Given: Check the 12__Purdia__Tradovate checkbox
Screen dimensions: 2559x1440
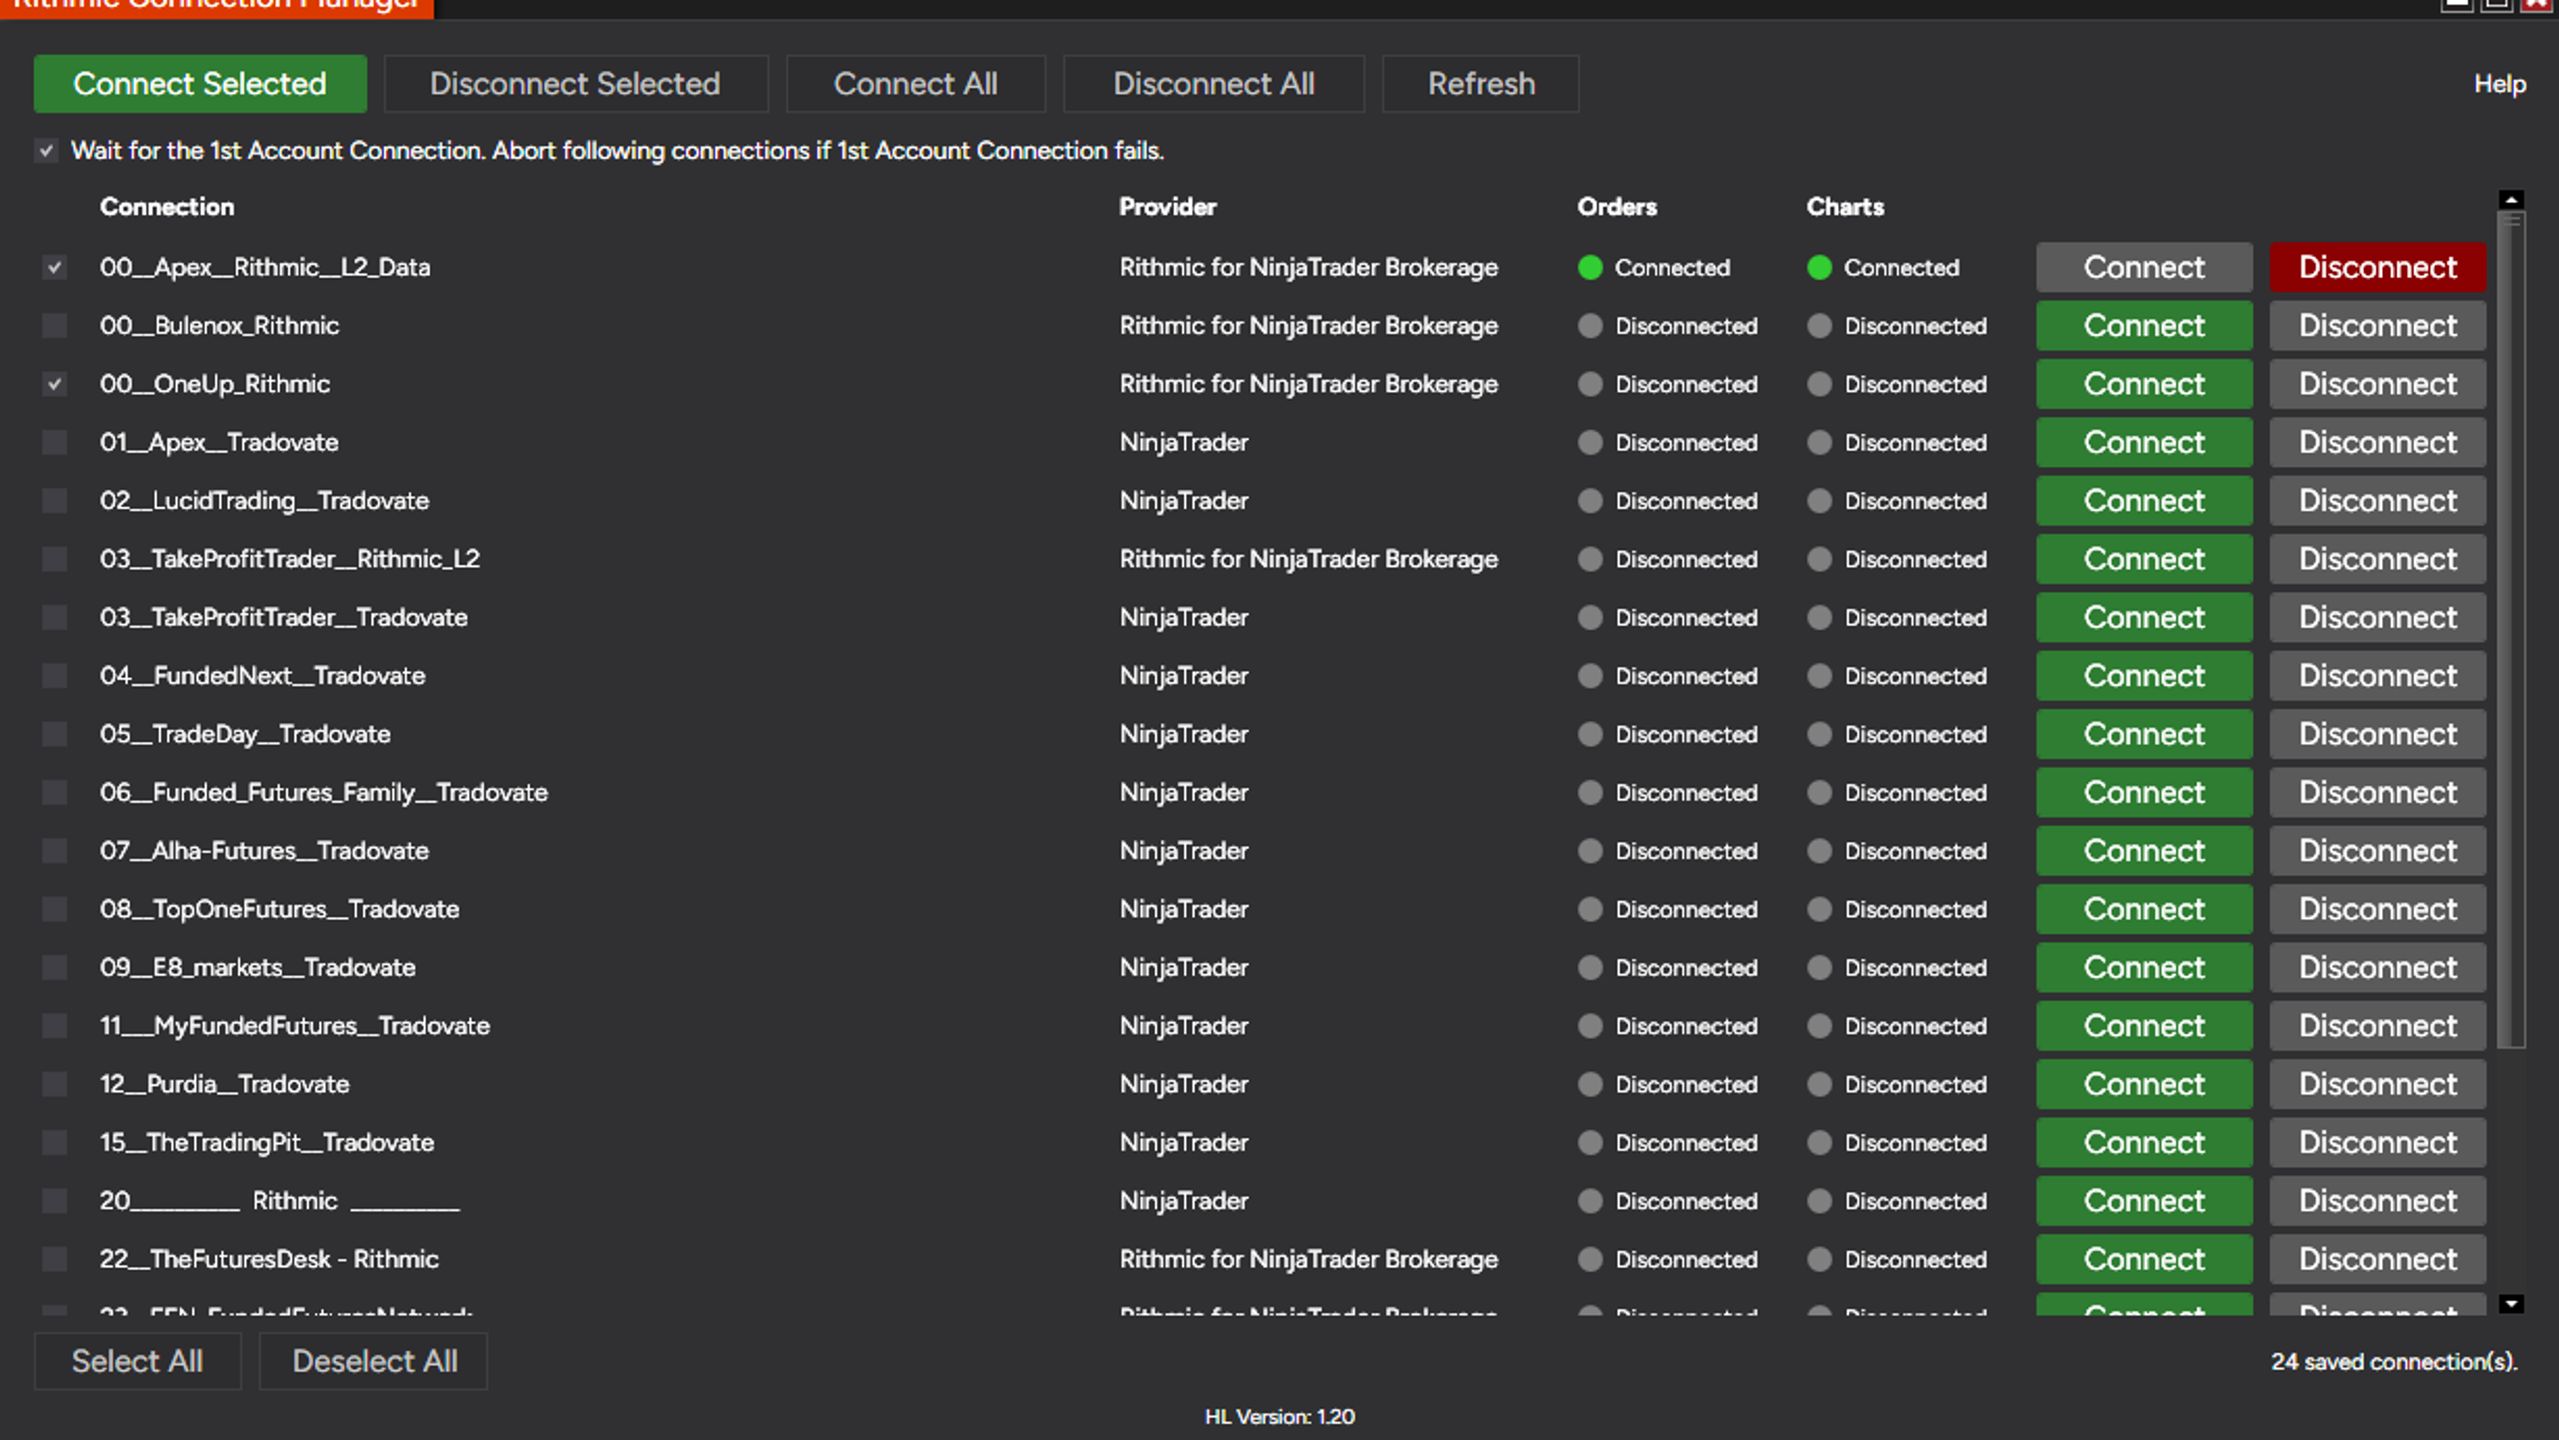Looking at the screenshot, I should (54, 1084).
